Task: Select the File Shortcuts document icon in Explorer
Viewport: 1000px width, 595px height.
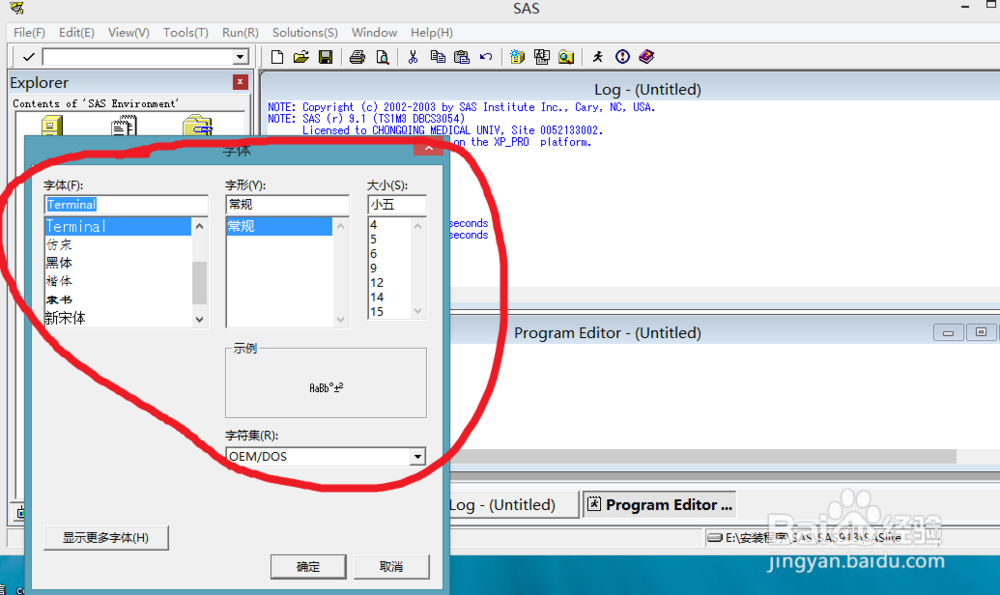Action: click(x=124, y=125)
